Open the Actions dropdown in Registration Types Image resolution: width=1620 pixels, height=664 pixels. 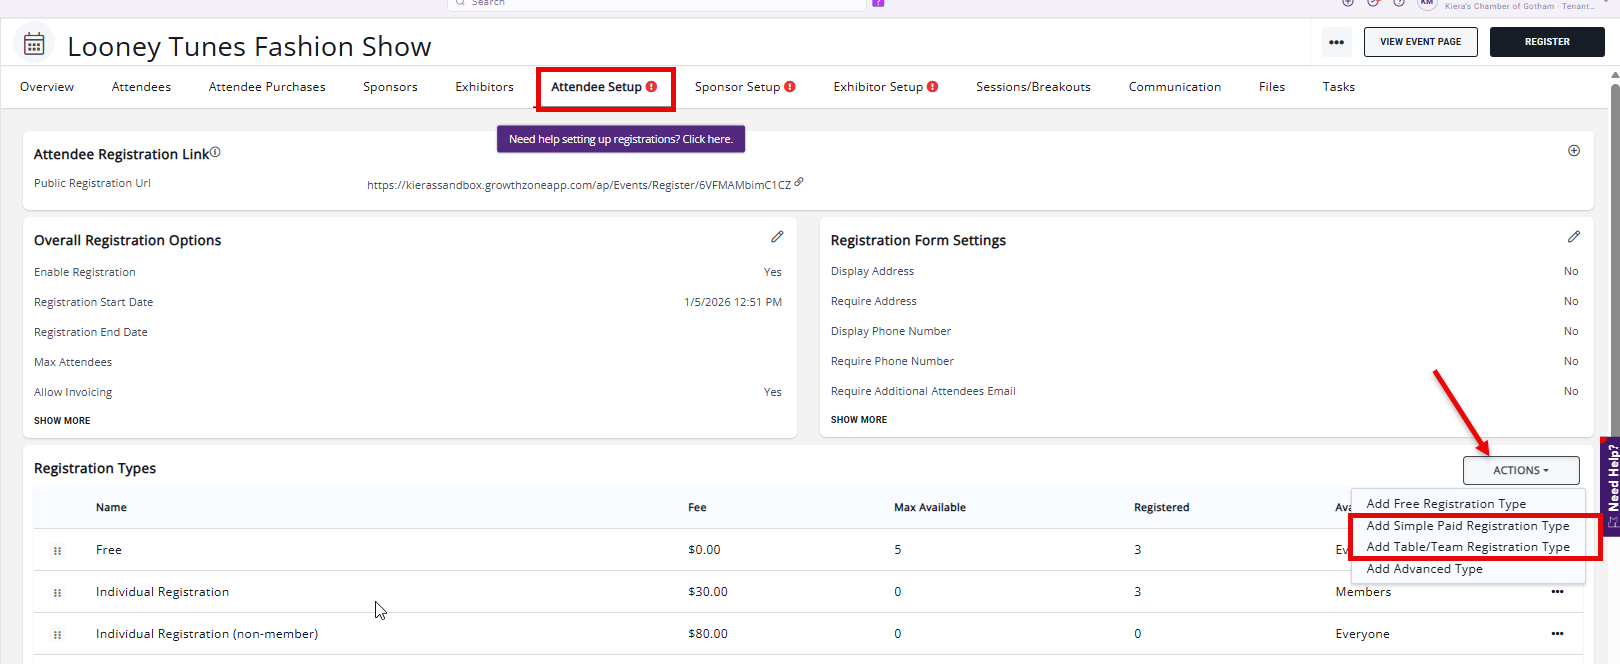(x=1521, y=470)
